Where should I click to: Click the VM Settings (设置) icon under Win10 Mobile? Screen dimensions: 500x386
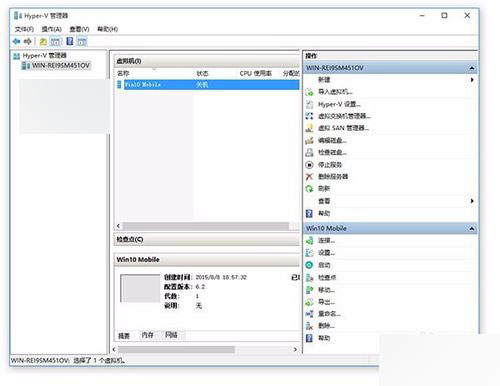(309, 253)
